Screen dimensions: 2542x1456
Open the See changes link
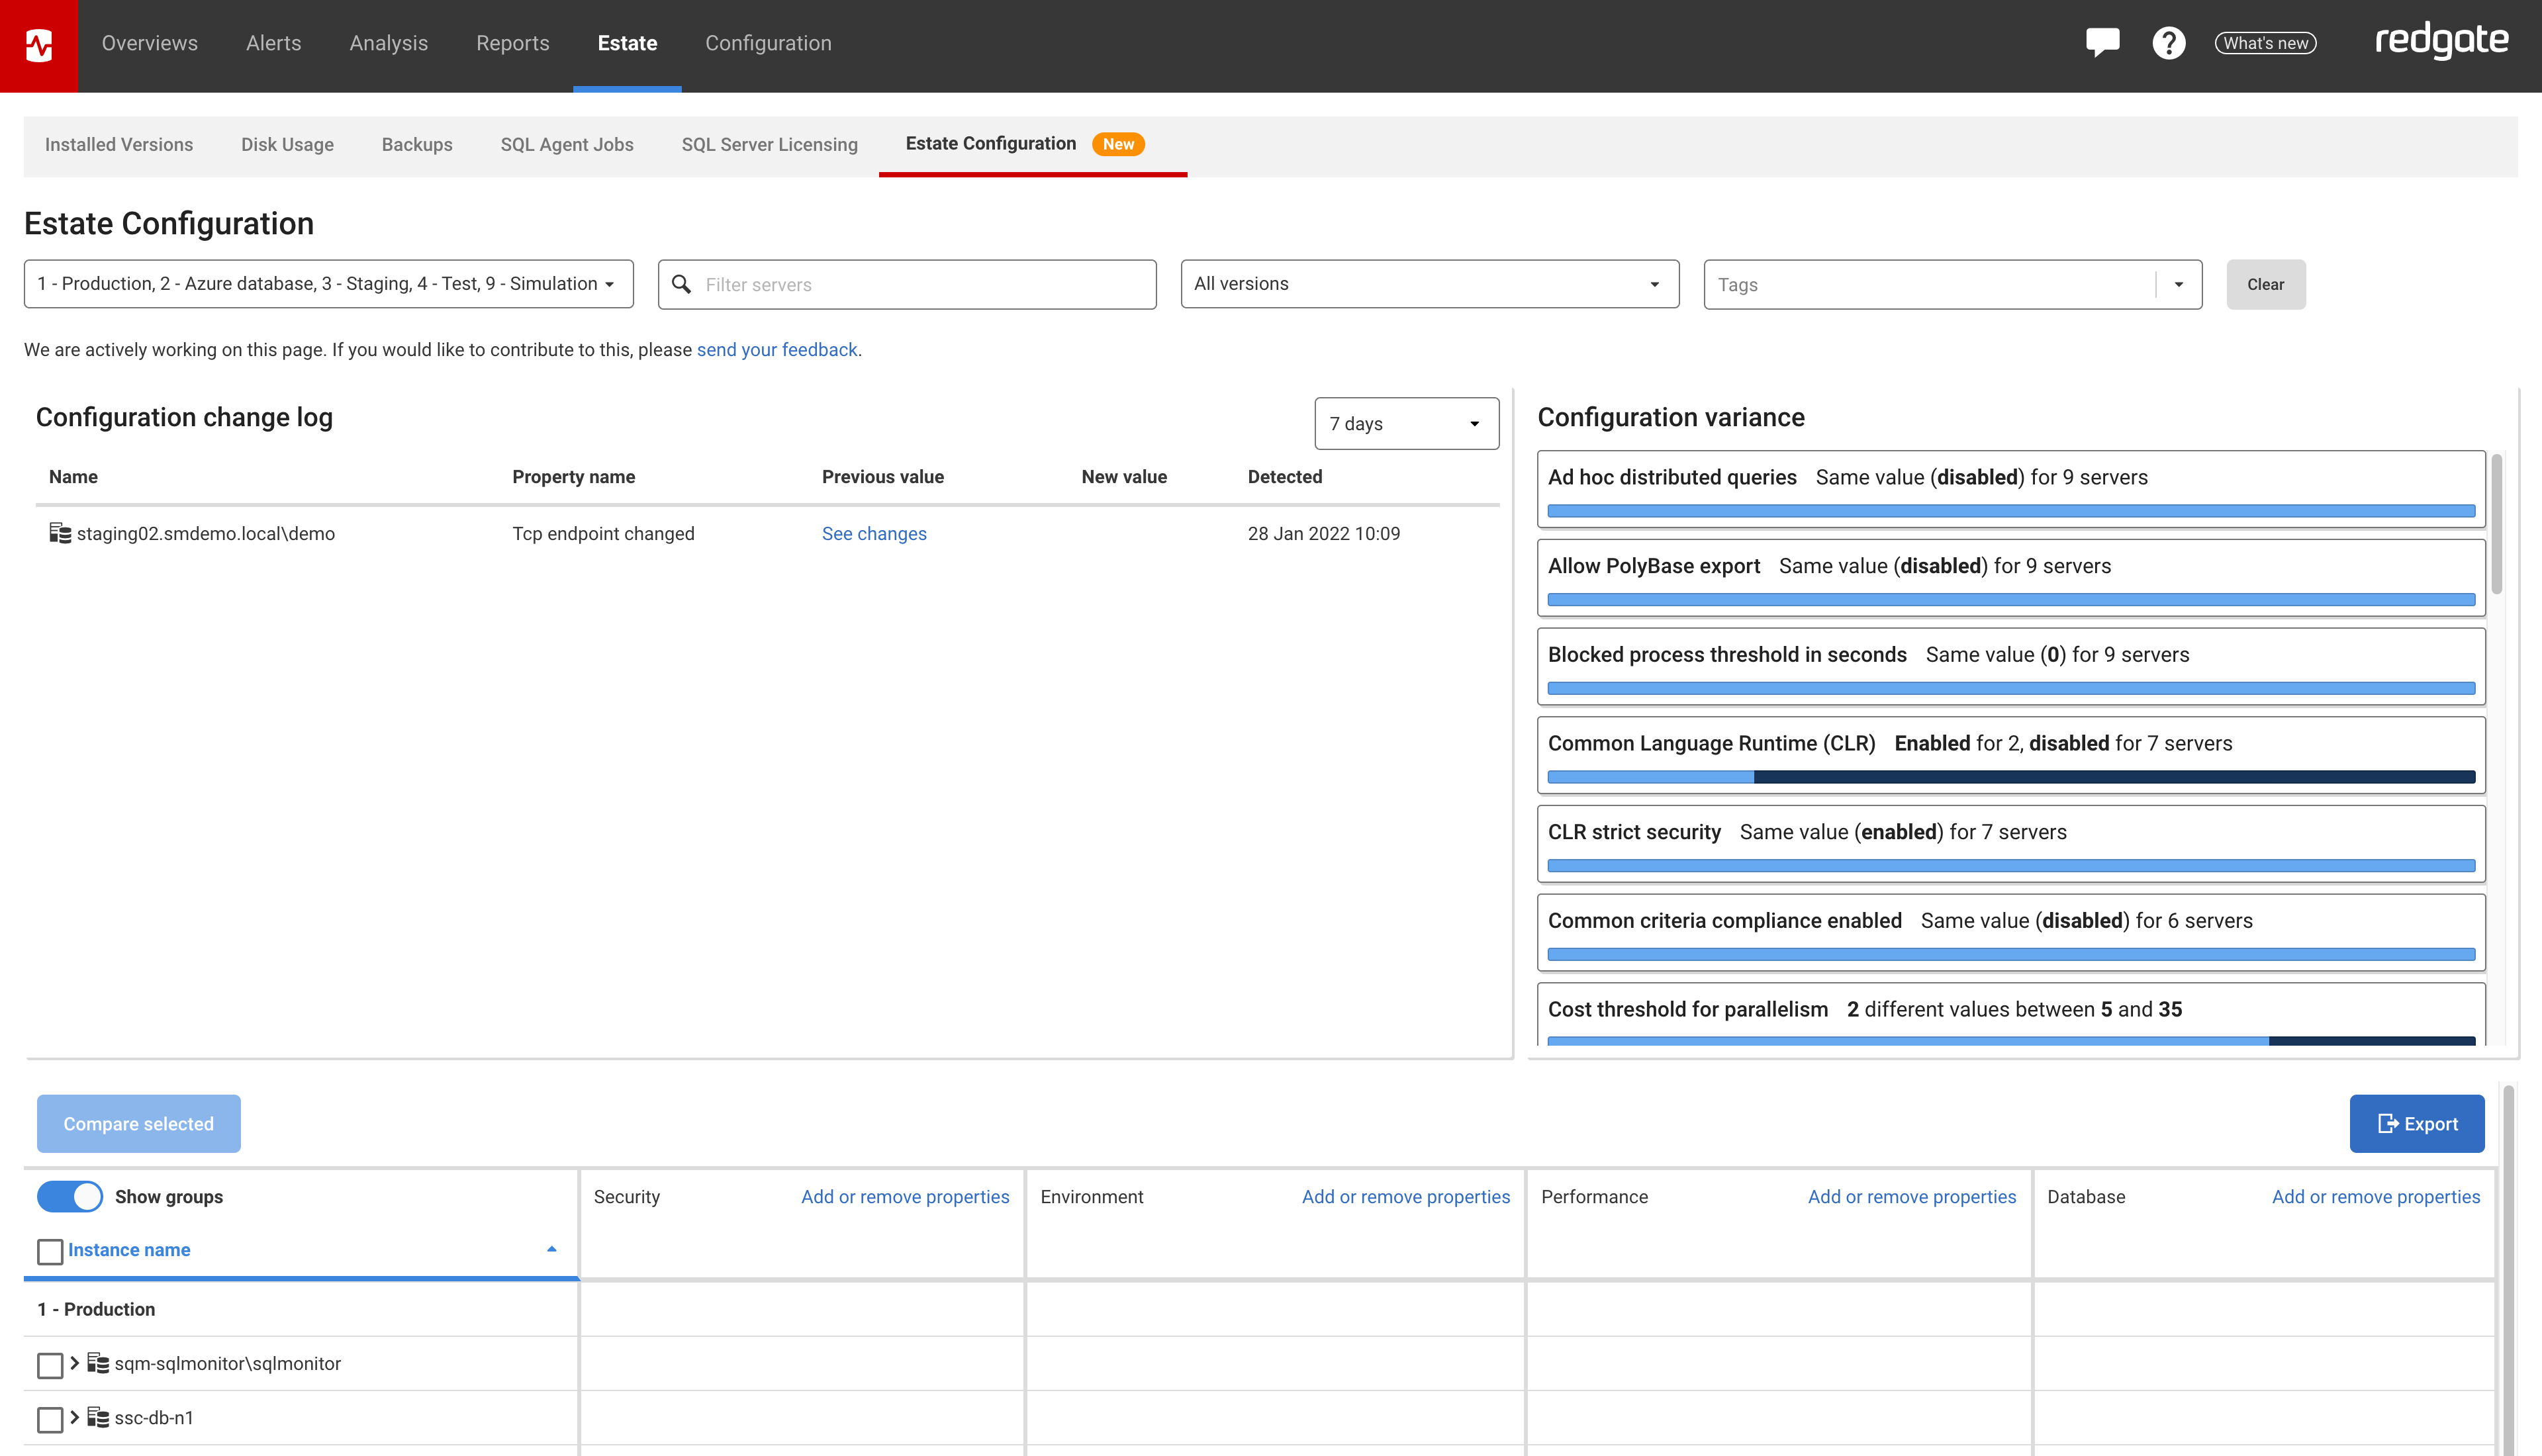coord(874,534)
